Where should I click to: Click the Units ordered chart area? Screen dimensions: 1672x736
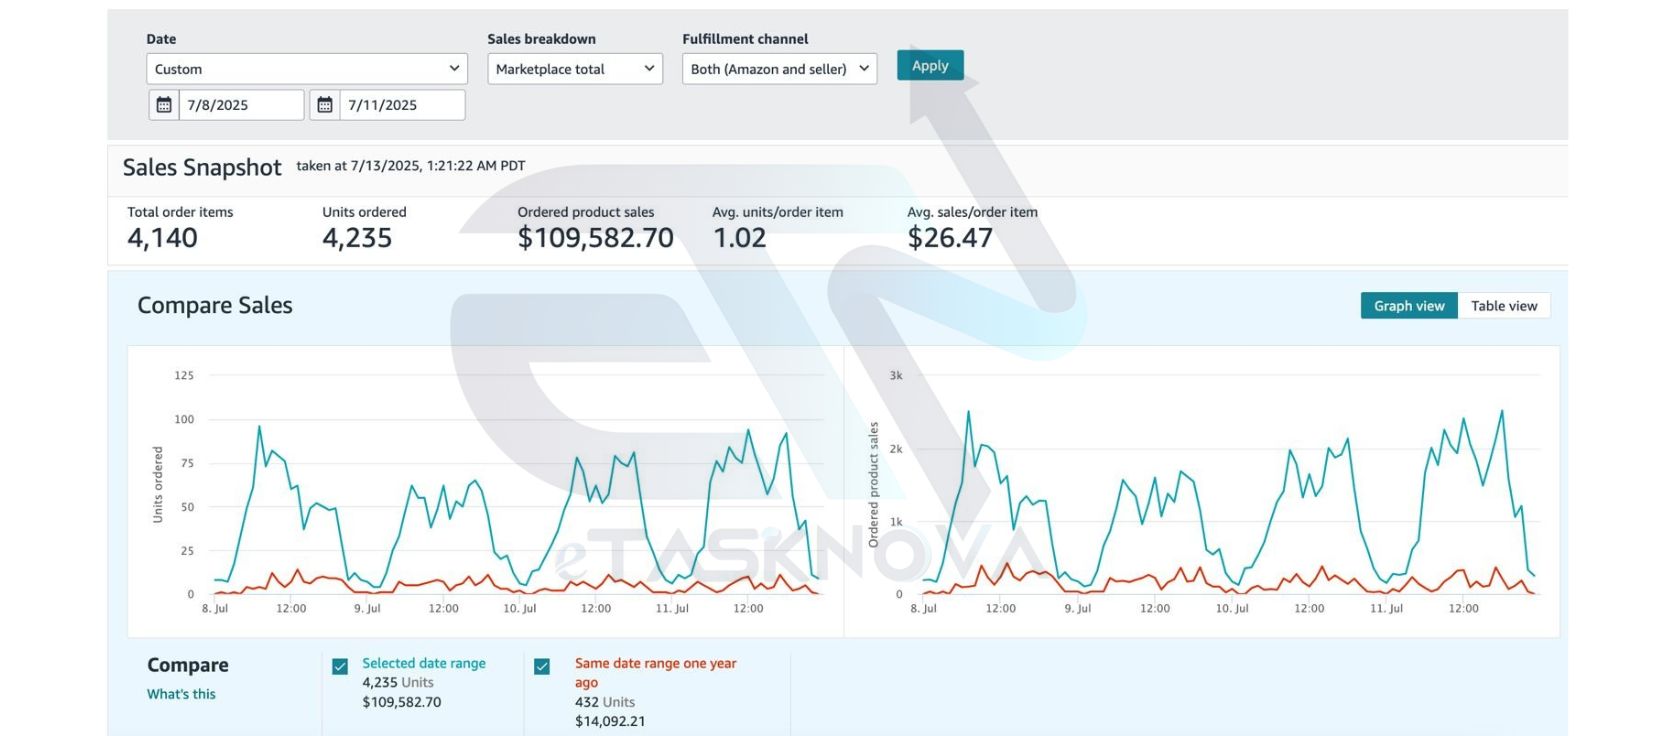point(486,491)
